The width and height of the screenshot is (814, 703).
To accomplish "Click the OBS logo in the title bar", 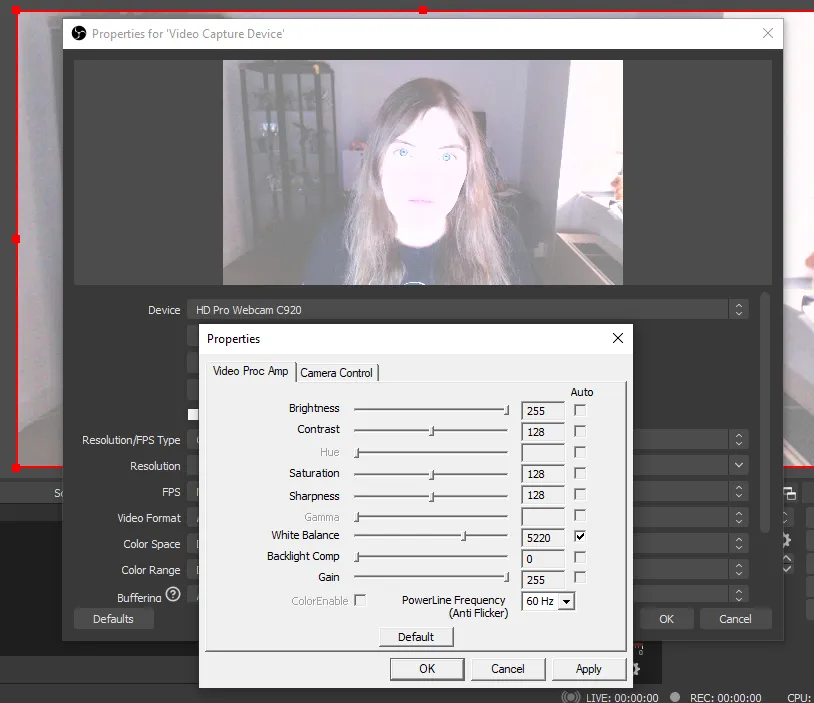I will (x=78, y=33).
